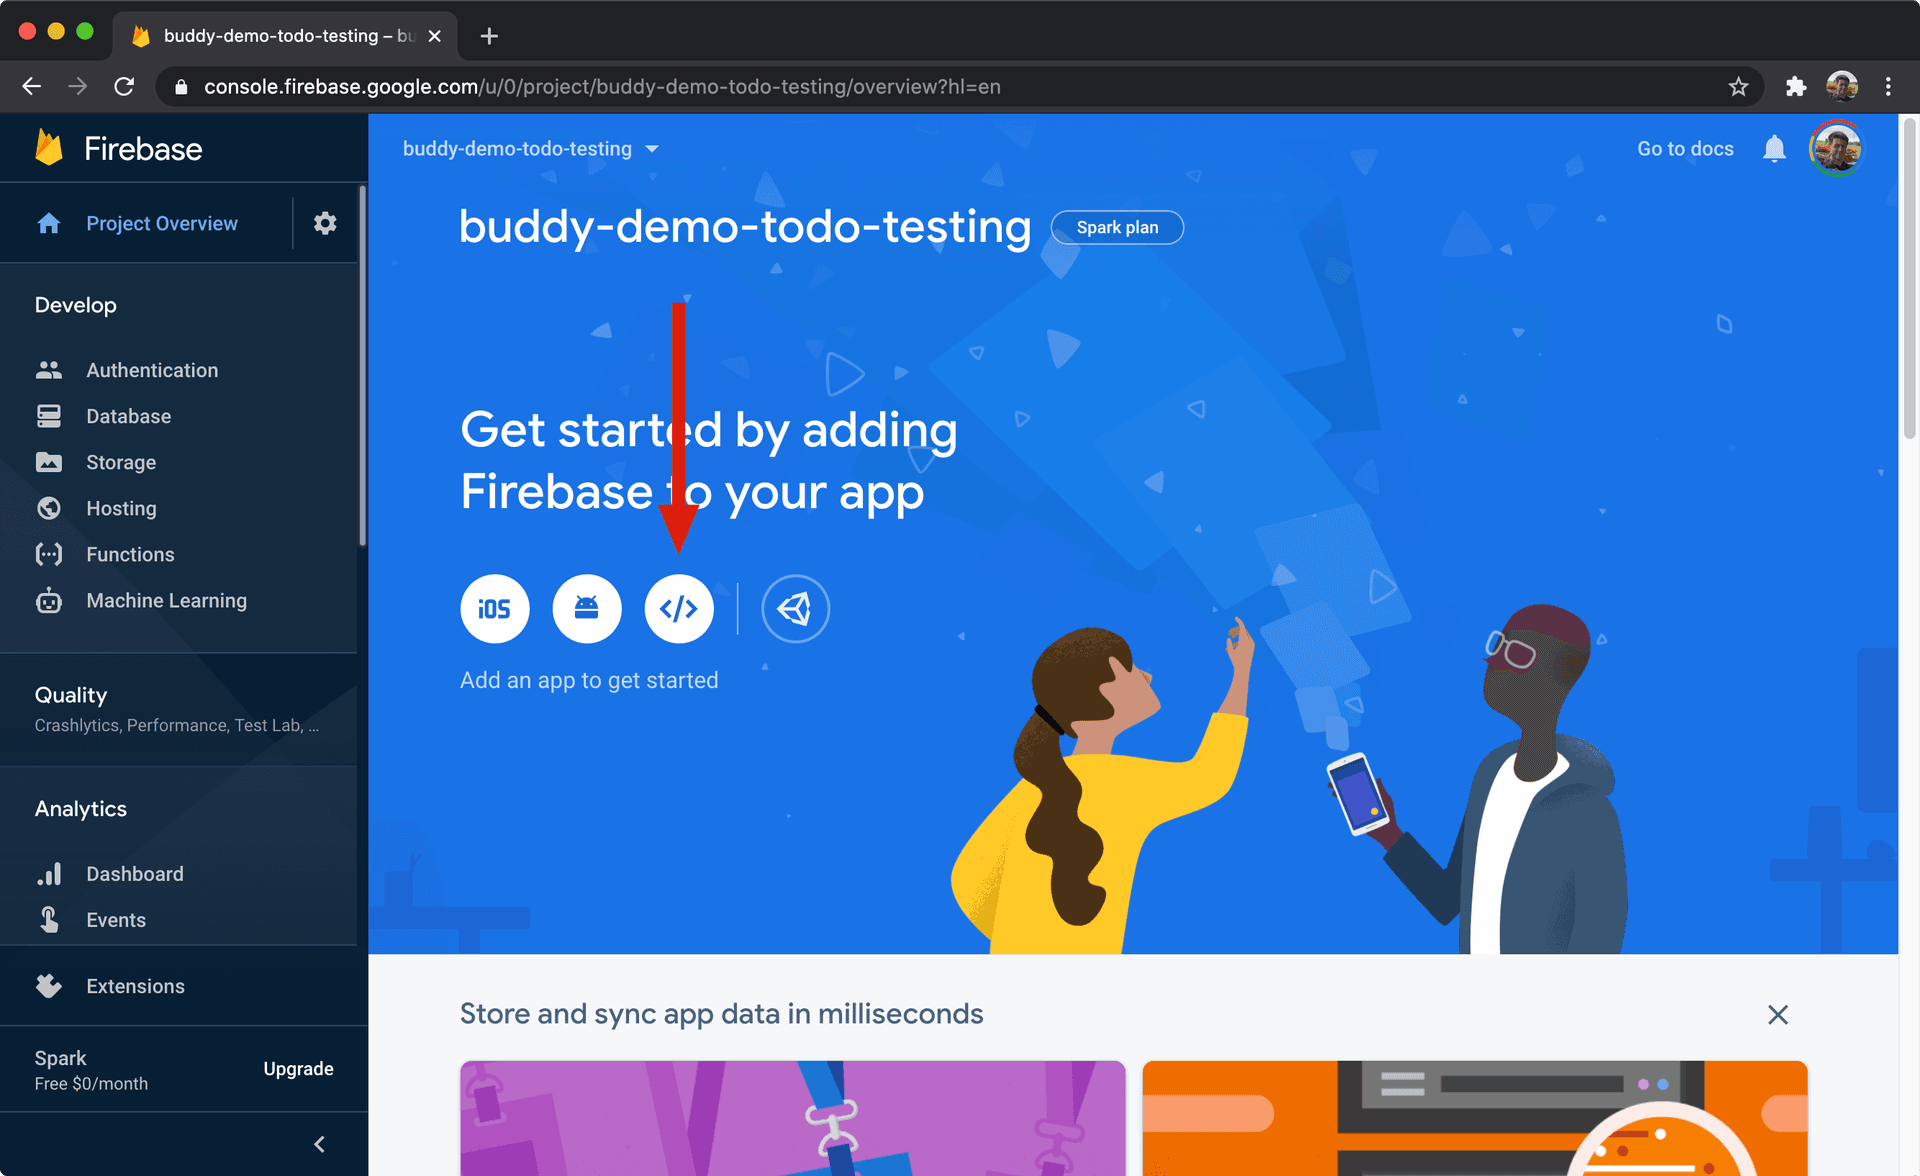
Task: Open notifications bell icon
Action: pos(1774,149)
